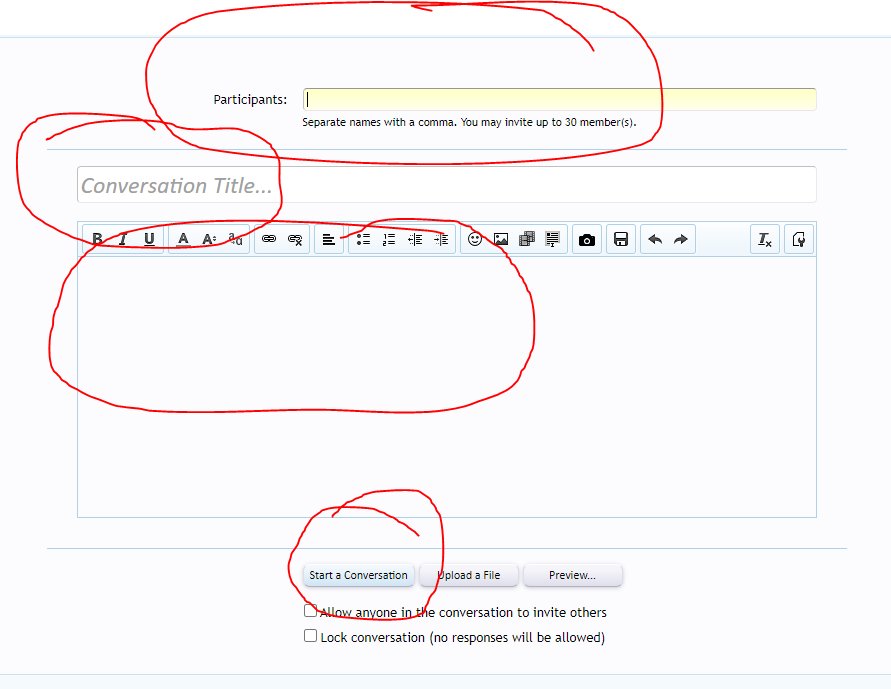
Task: Open the text color picker
Action: (x=183, y=239)
